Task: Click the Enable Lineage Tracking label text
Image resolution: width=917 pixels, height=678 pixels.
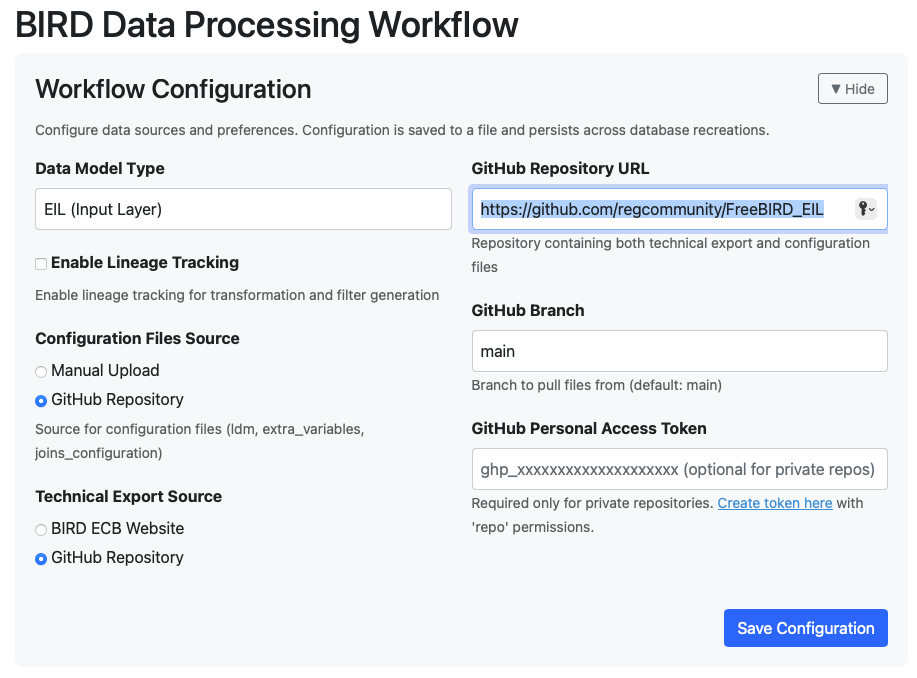Action: pos(145,263)
